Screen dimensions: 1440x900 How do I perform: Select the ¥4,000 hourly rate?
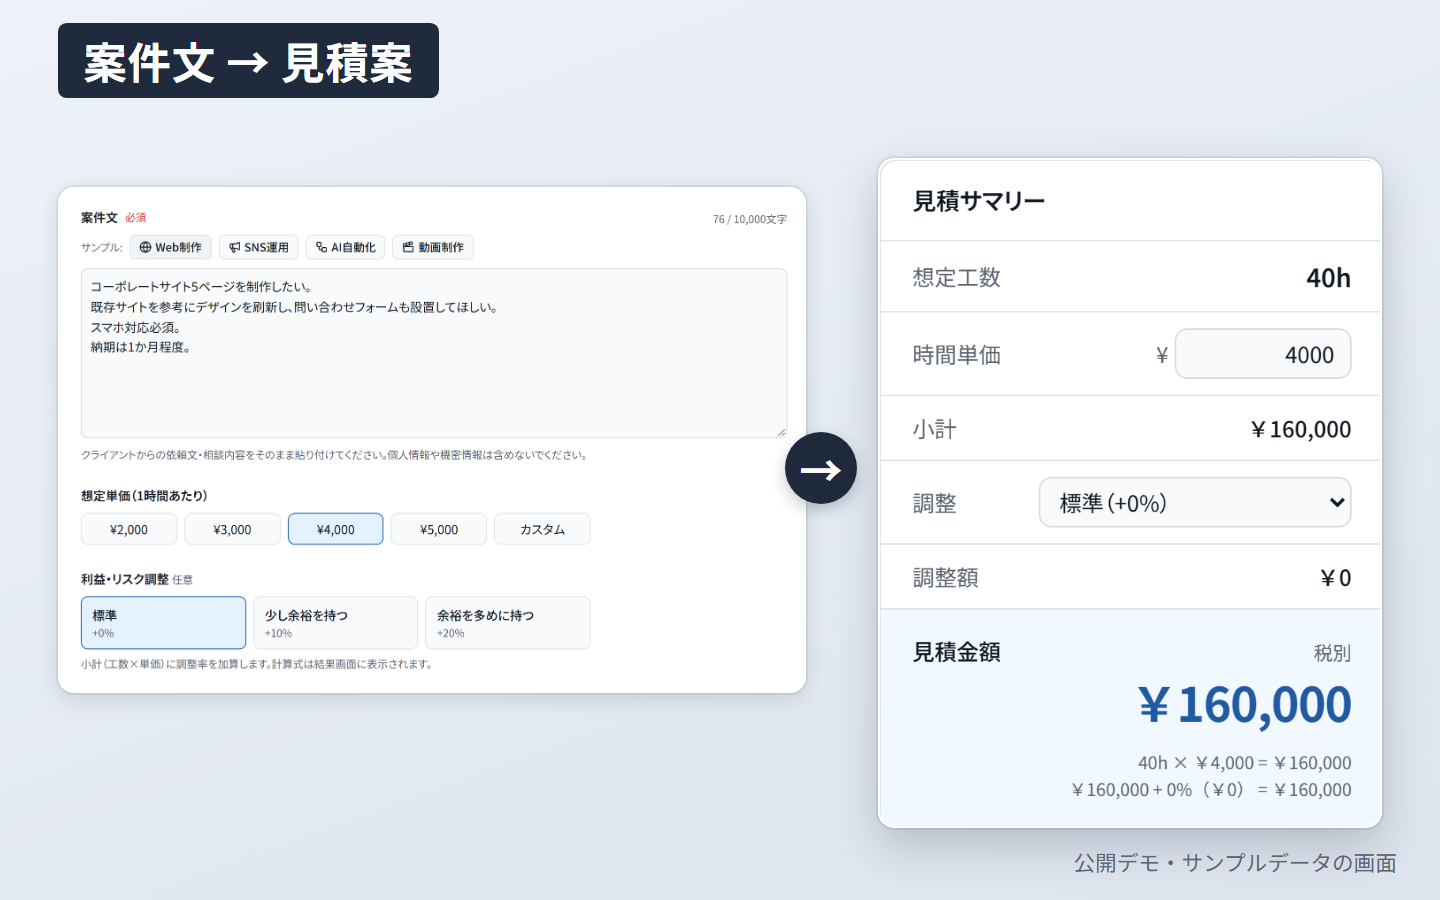(x=336, y=529)
